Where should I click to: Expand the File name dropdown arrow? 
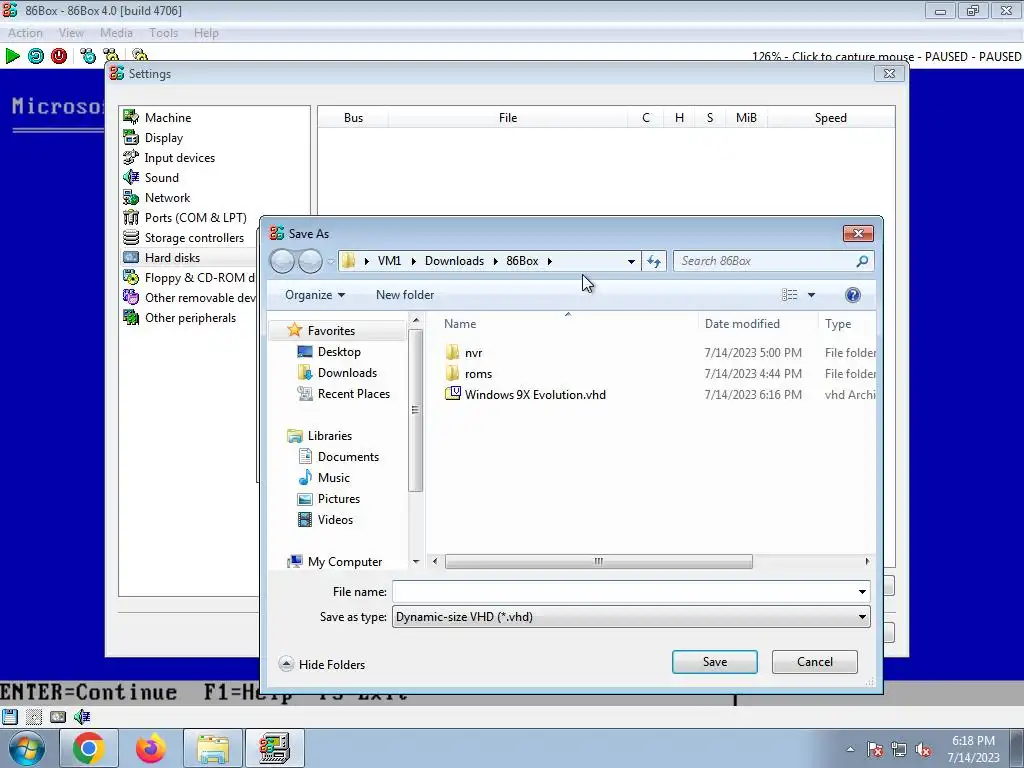tap(862, 592)
